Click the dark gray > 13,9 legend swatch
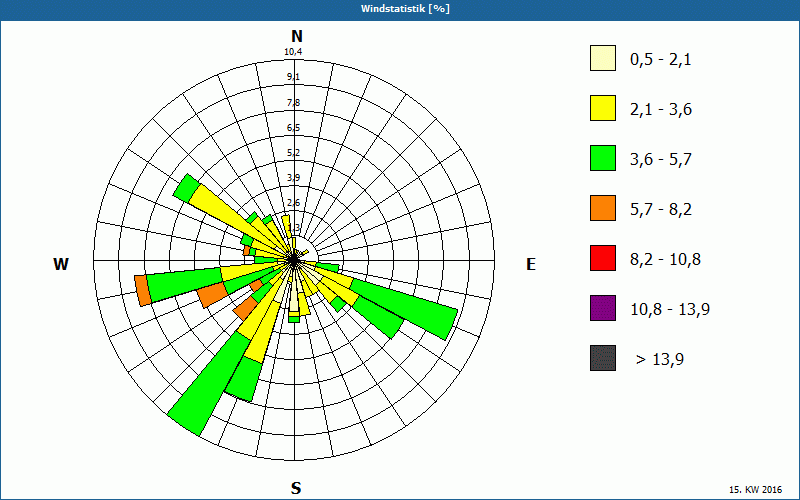 [603, 358]
